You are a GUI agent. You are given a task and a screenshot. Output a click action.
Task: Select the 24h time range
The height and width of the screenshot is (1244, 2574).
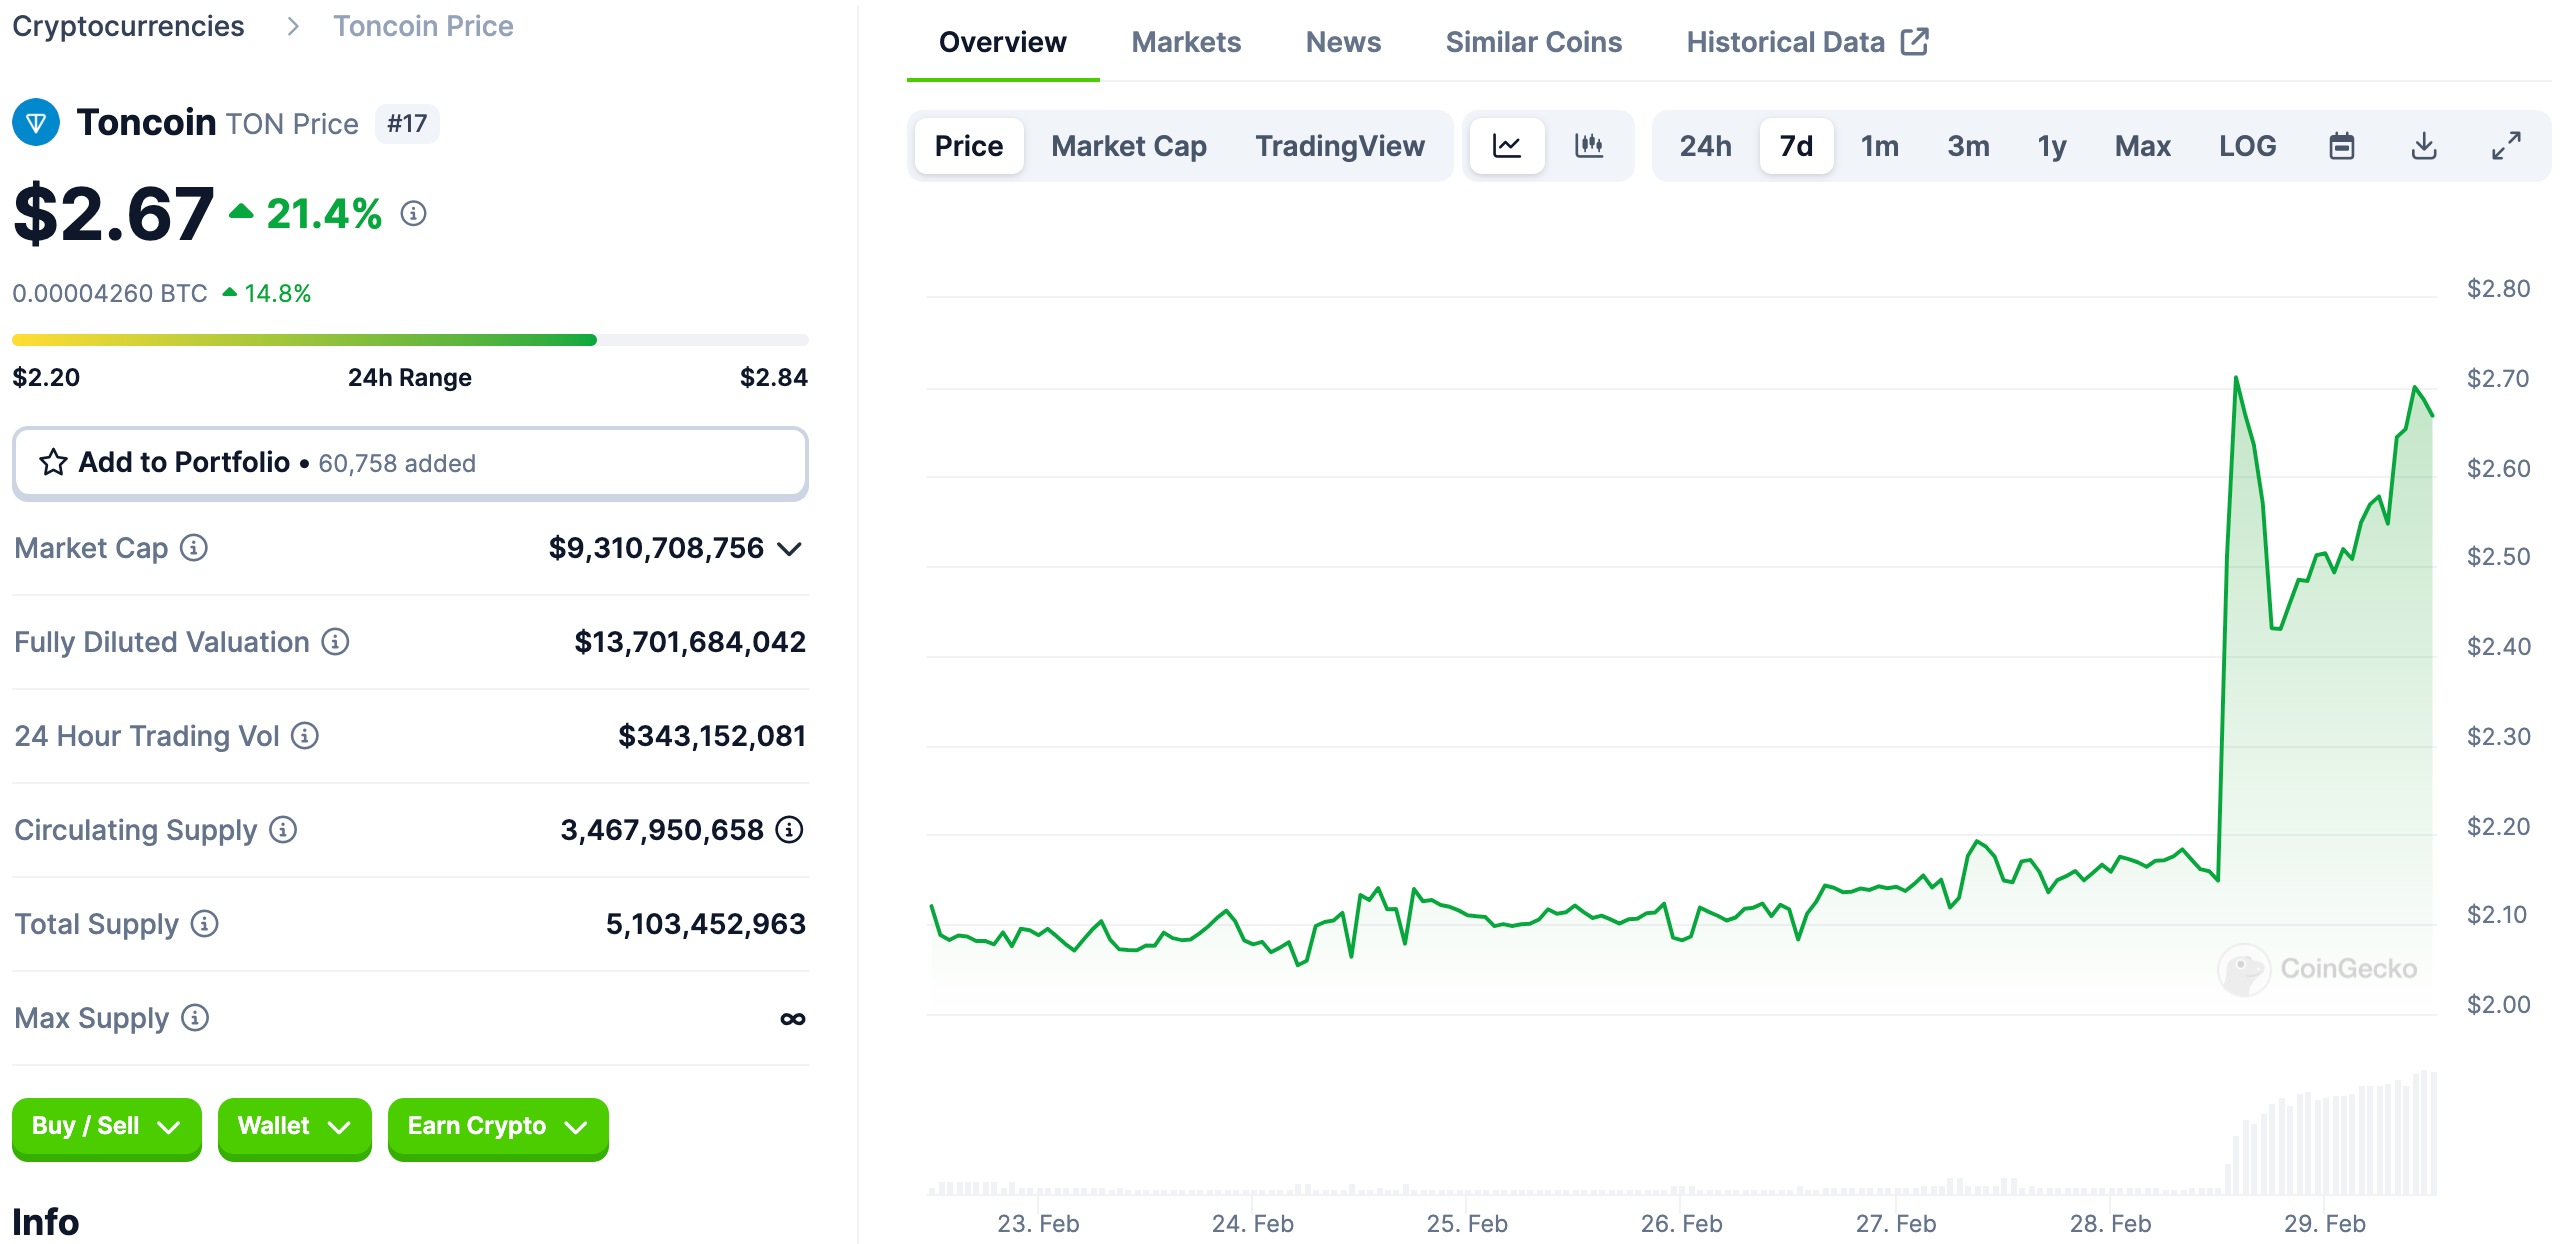tap(1705, 146)
